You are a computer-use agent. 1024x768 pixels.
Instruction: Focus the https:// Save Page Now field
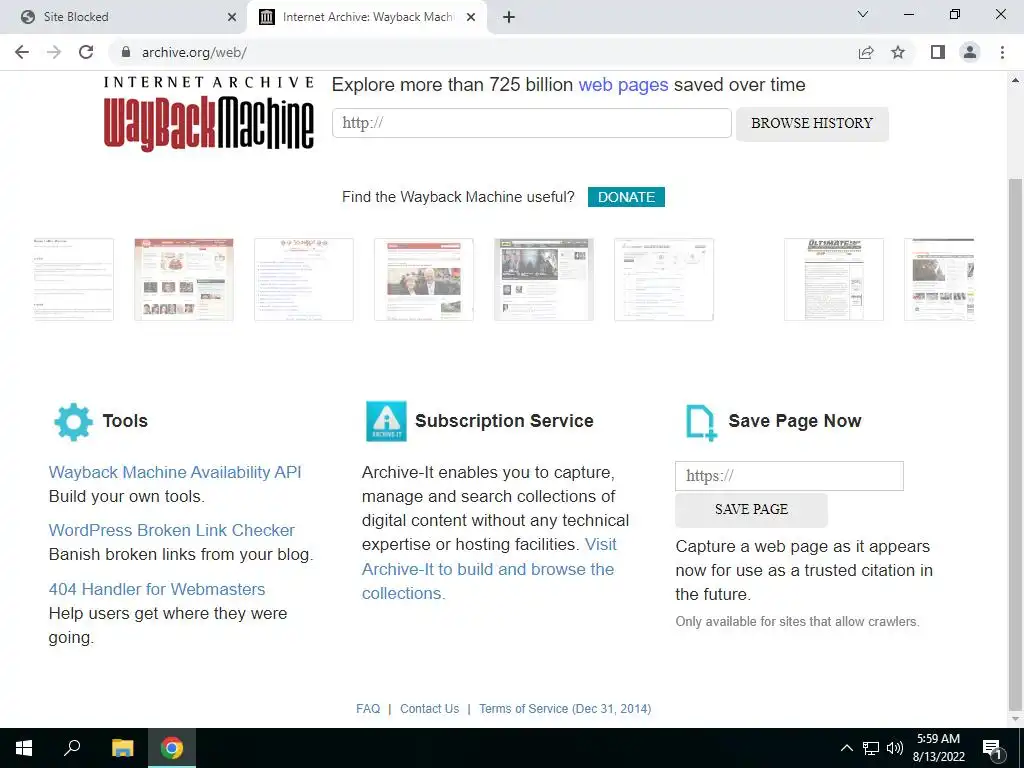[x=789, y=475]
